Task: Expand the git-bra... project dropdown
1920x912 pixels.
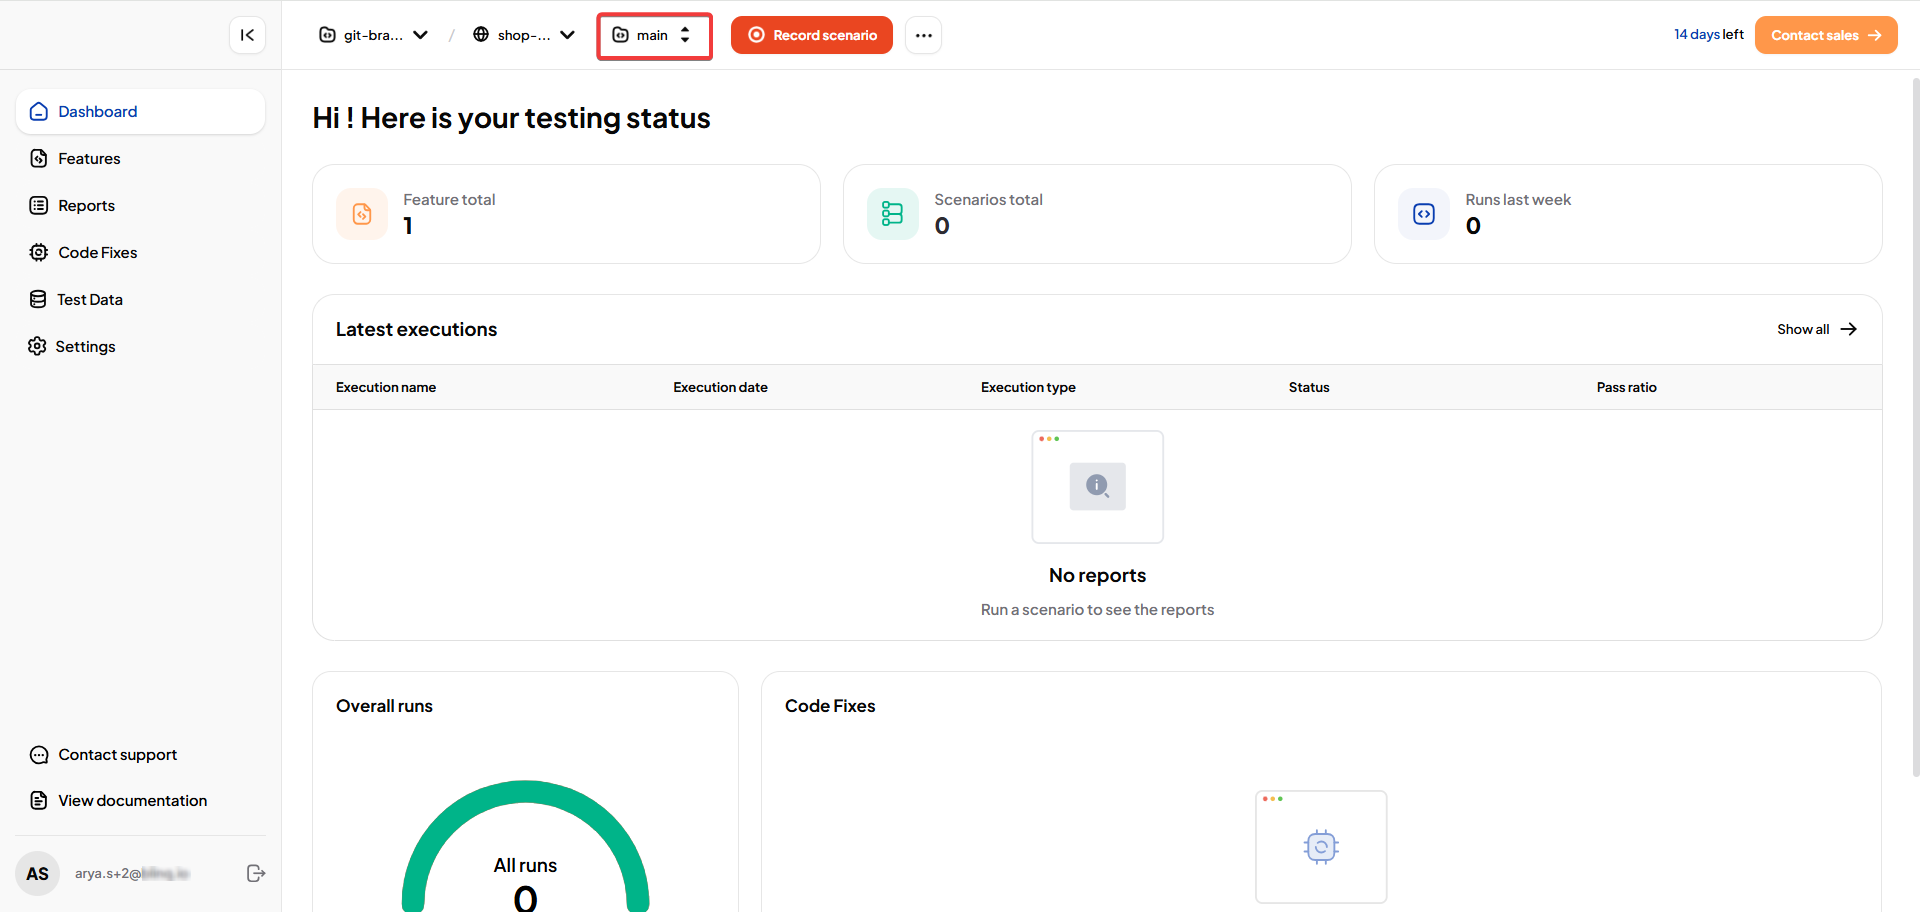Action: (373, 35)
